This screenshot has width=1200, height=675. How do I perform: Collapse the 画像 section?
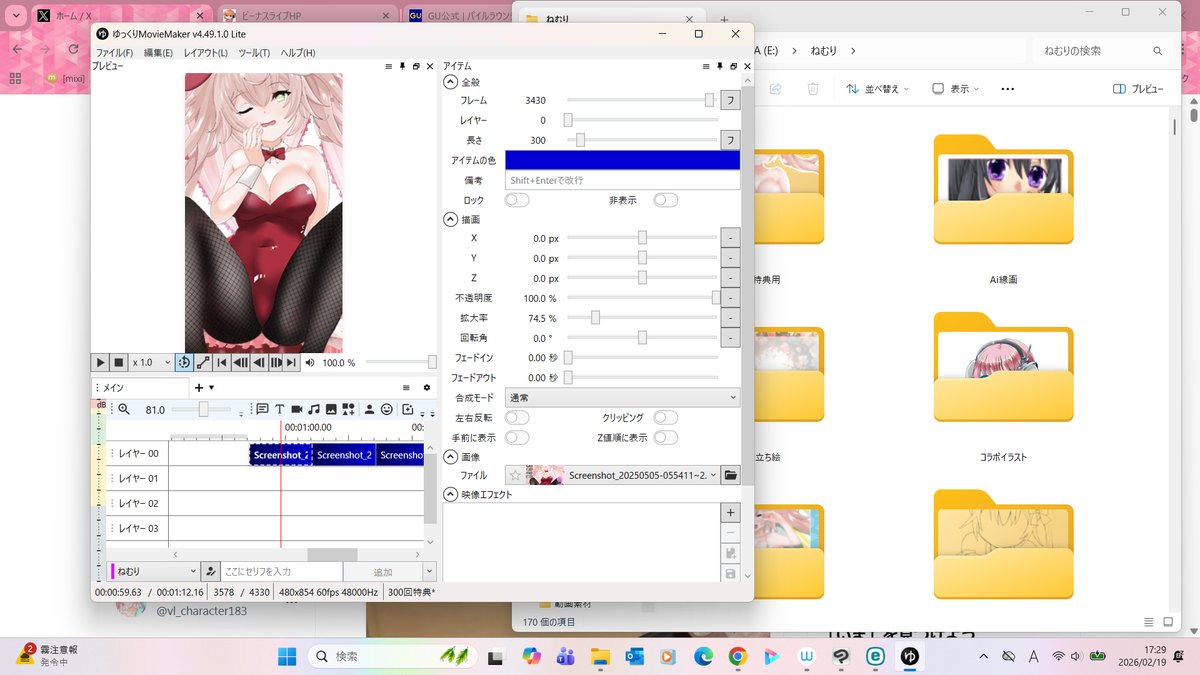tap(451, 456)
